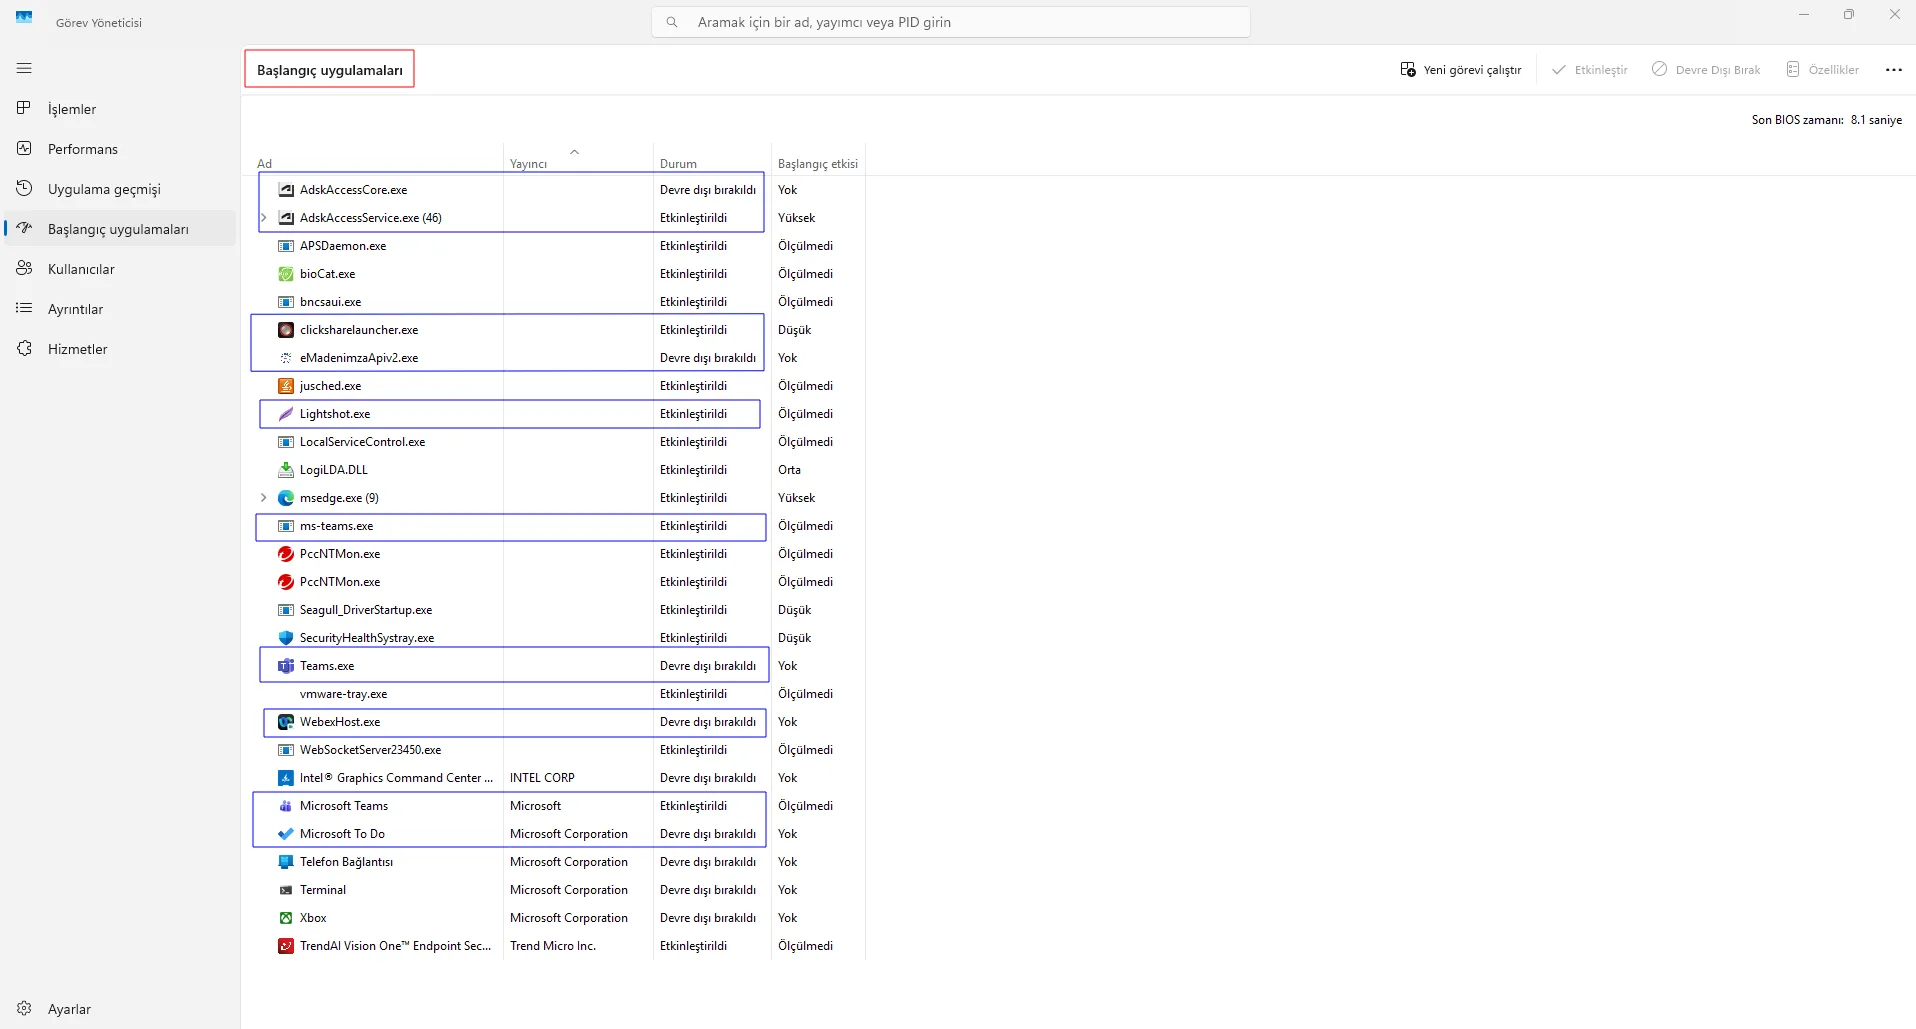This screenshot has height=1029, width=1916.
Task: Click the Etkinleştir toolbar button
Action: 1590,70
